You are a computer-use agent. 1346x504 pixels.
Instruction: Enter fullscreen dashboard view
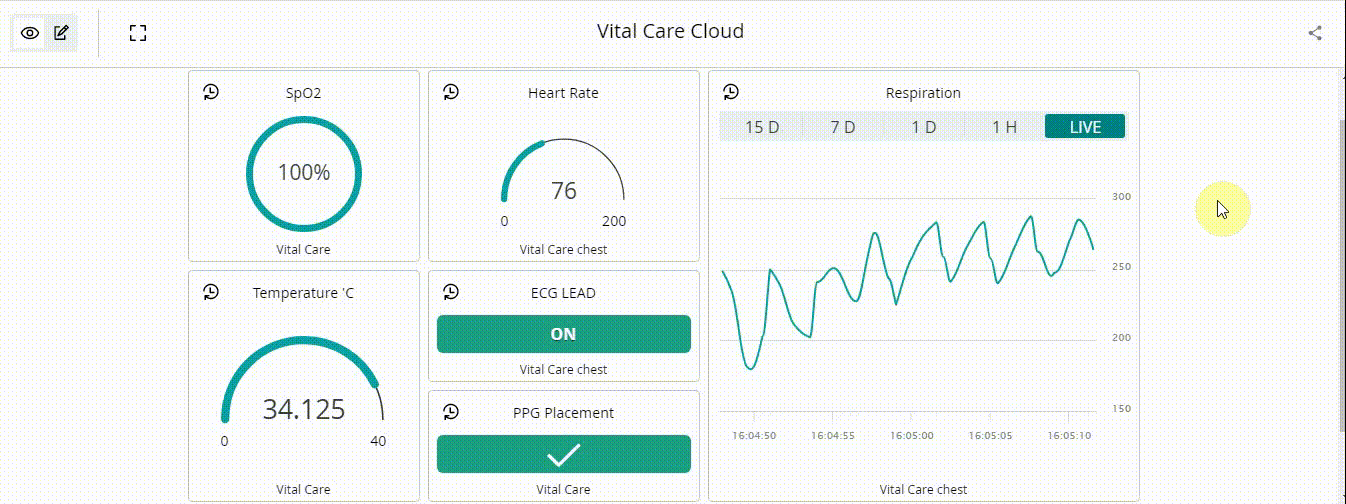point(138,33)
